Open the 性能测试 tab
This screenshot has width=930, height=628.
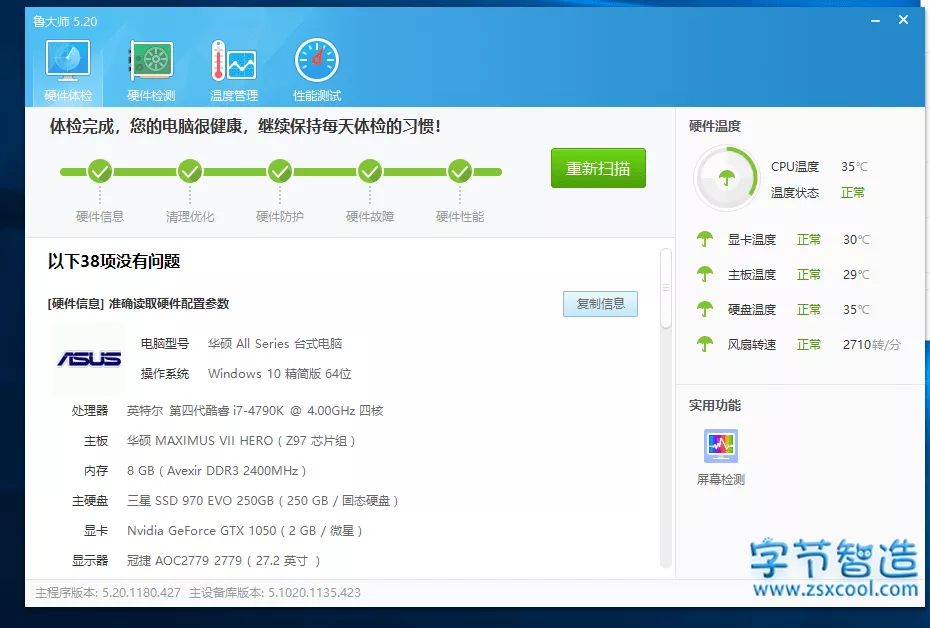point(316,67)
